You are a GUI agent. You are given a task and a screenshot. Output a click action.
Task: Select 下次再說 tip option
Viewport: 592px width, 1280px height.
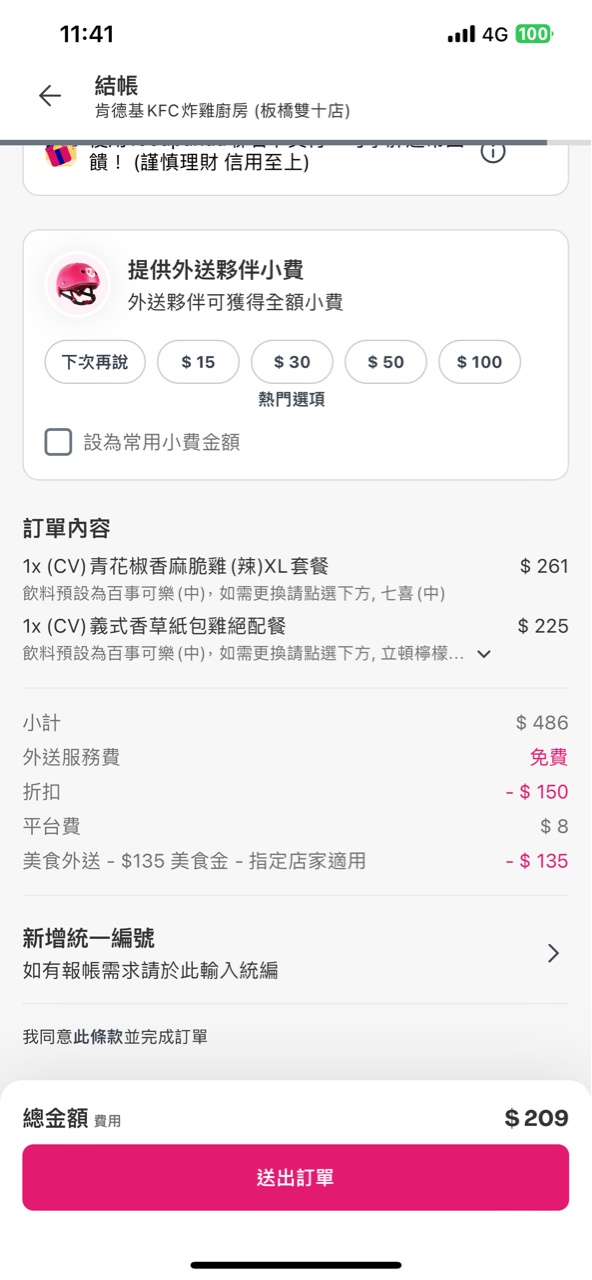(95, 362)
